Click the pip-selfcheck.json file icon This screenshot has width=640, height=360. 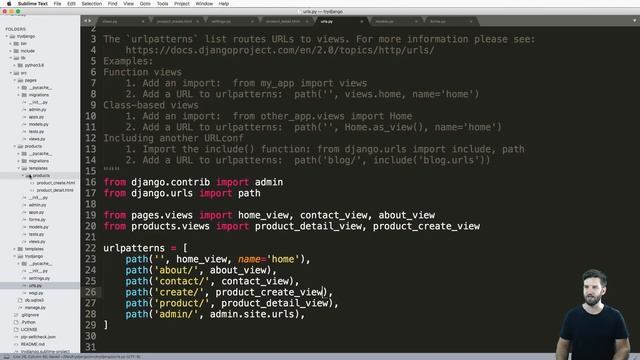(x=16, y=337)
